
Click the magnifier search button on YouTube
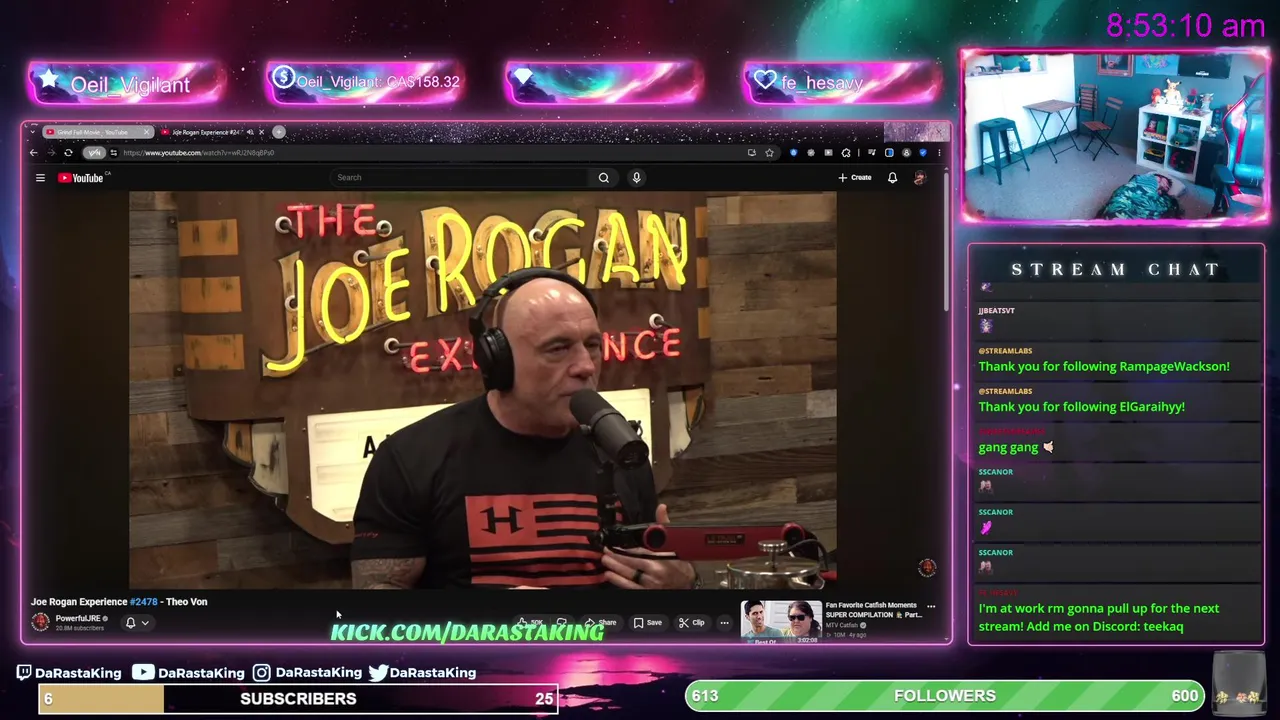[603, 178]
